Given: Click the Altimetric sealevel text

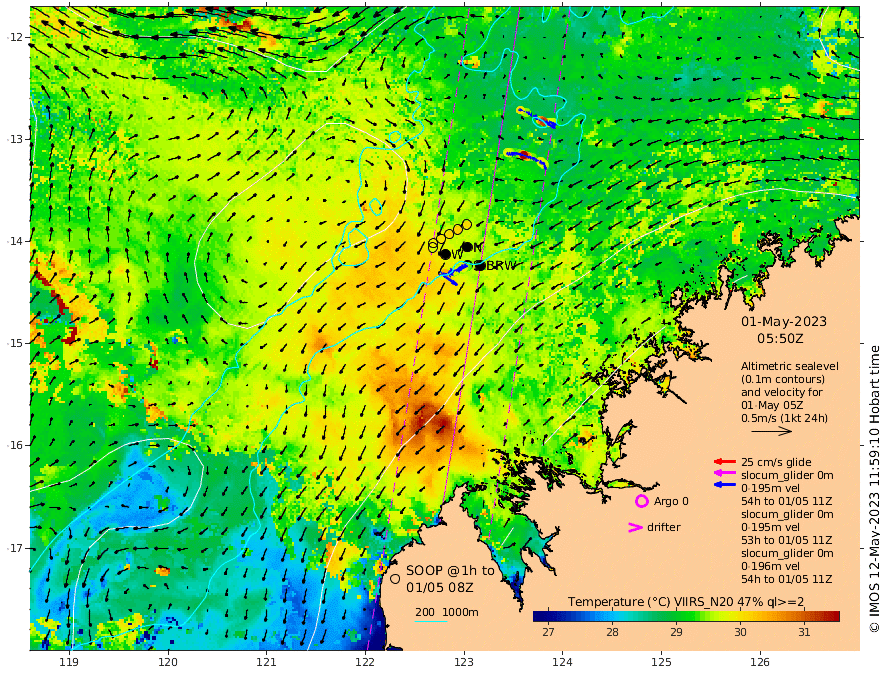Looking at the screenshot, I should (x=790, y=366).
